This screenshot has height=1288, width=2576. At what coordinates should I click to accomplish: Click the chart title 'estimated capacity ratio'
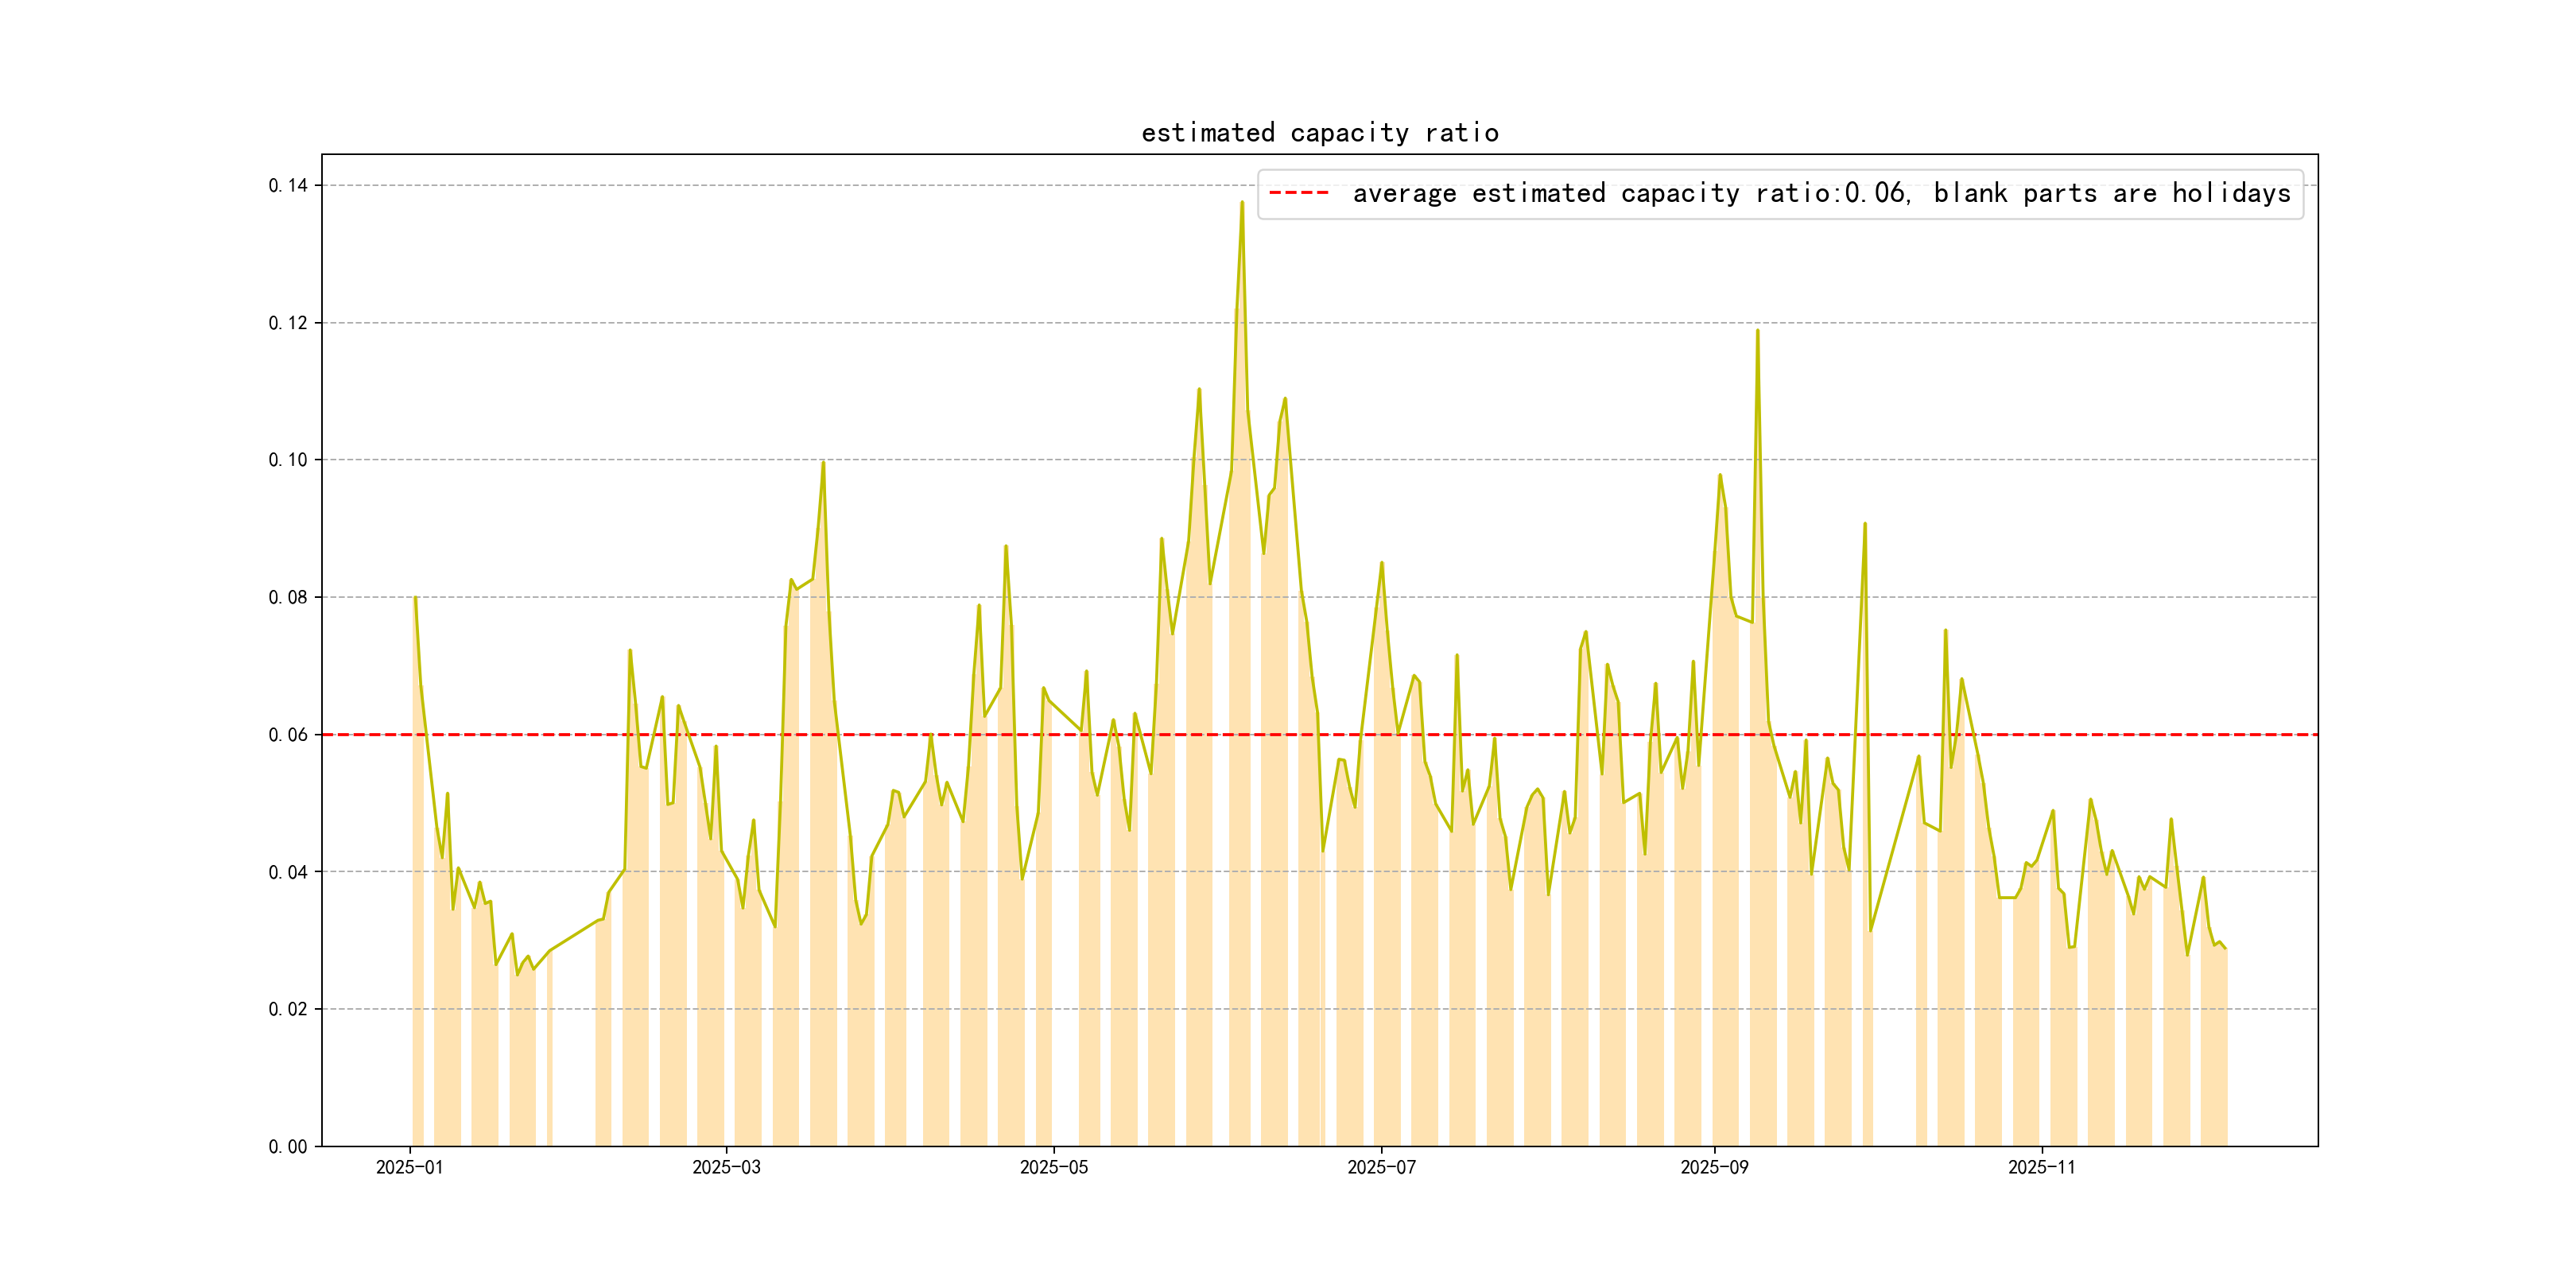coord(1319,133)
